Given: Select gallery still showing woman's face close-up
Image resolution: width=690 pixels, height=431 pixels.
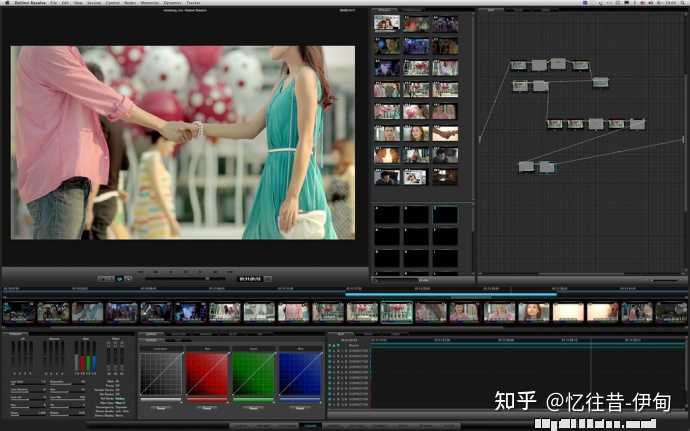Looking at the screenshot, I should [x=416, y=133].
